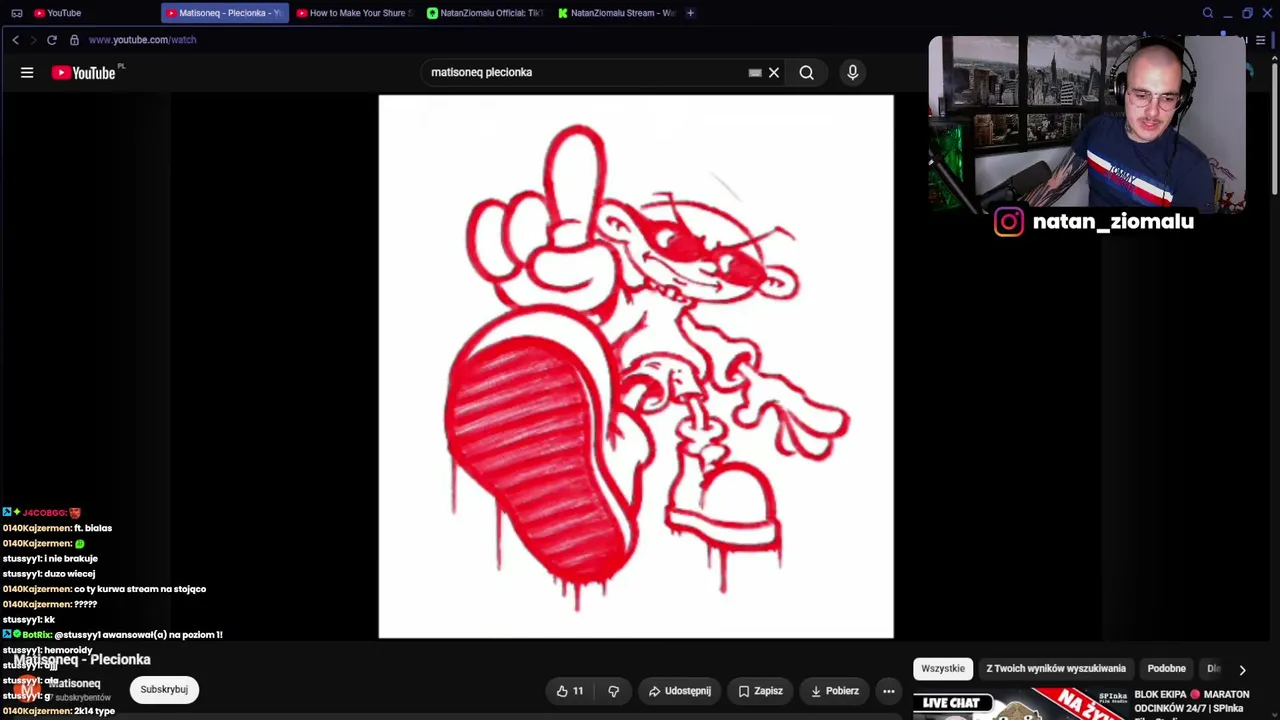Viewport: 1280px width, 720px height.
Task: Dislike the video with thumbs down
Action: pos(614,691)
